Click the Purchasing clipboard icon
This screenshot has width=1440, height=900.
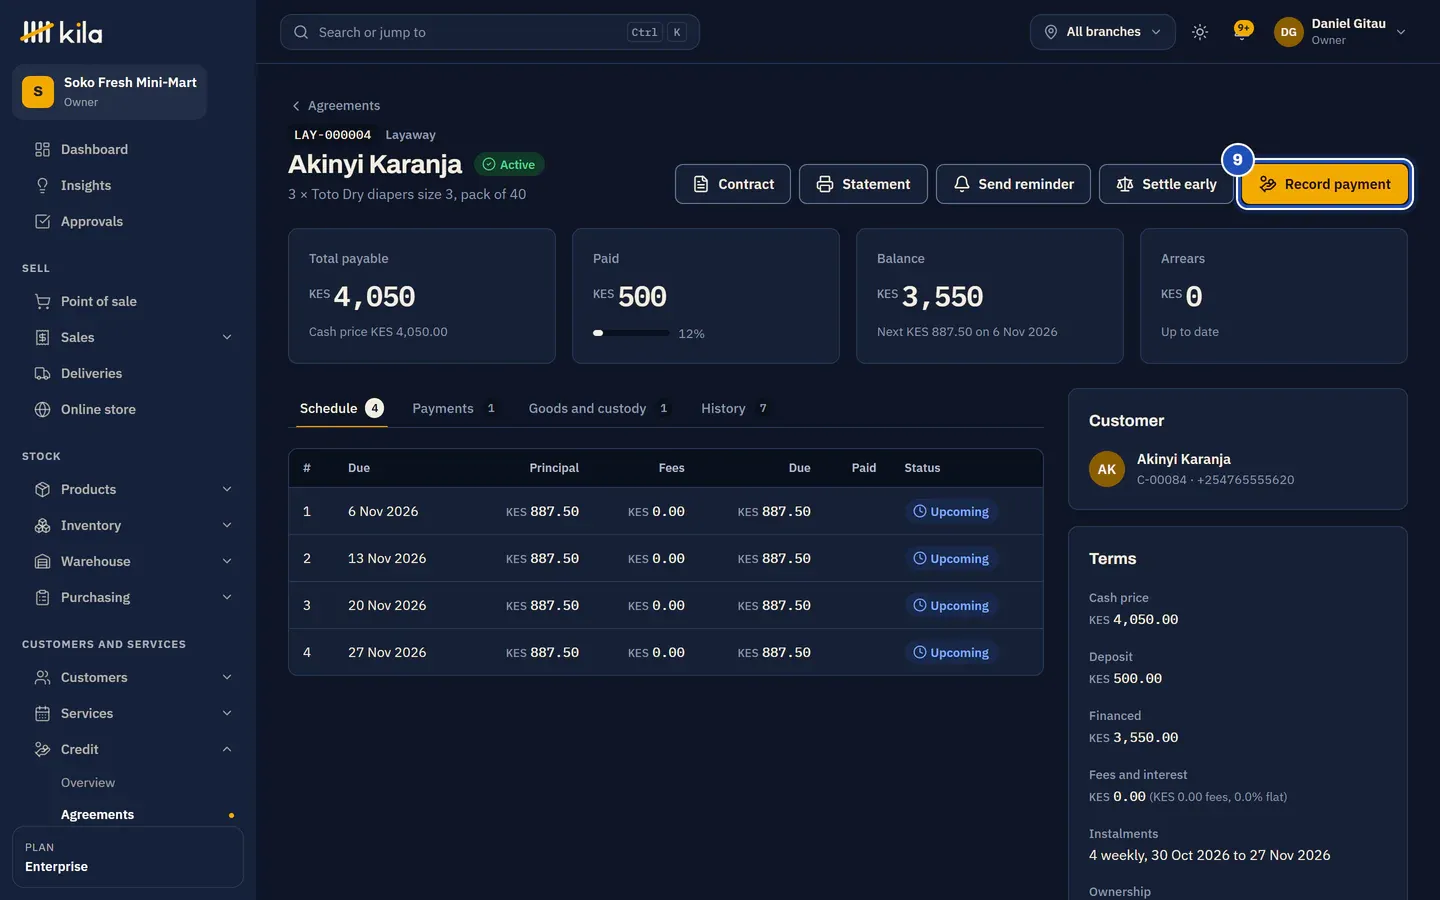coord(42,597)
